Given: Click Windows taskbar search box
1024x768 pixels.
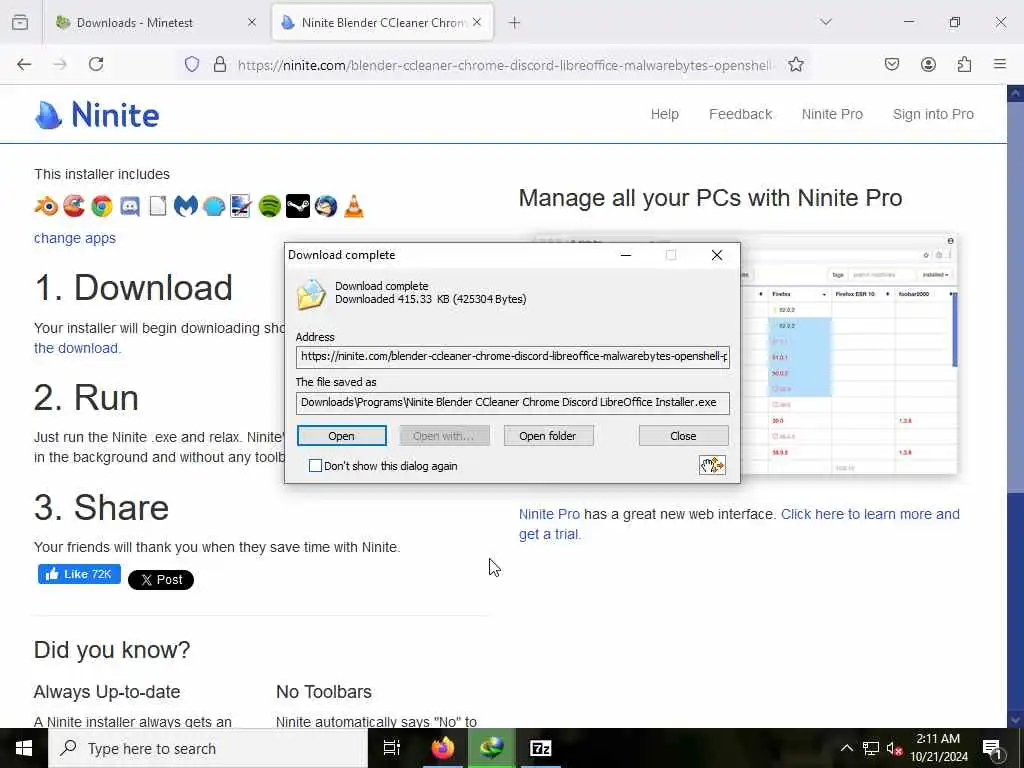Looking at the screenshot, I should (x=208, y=748).
